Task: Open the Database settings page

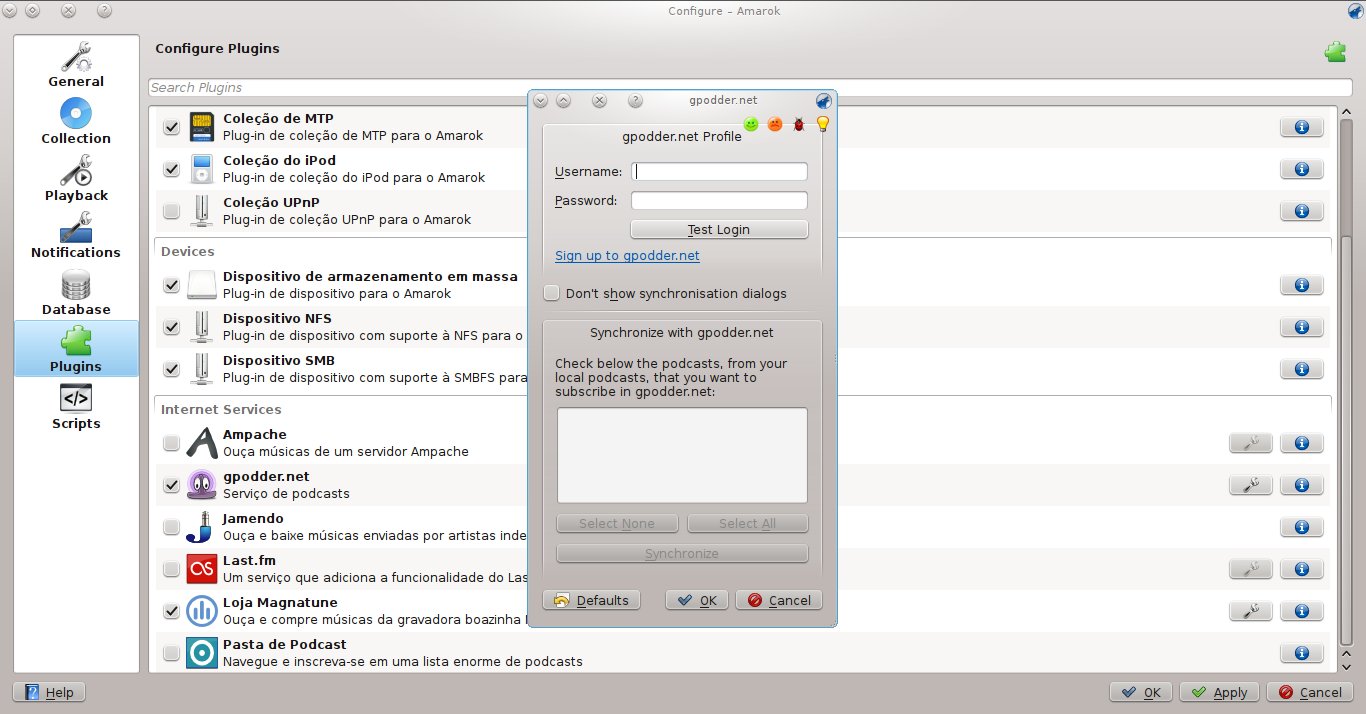Action: pos(76,293)
